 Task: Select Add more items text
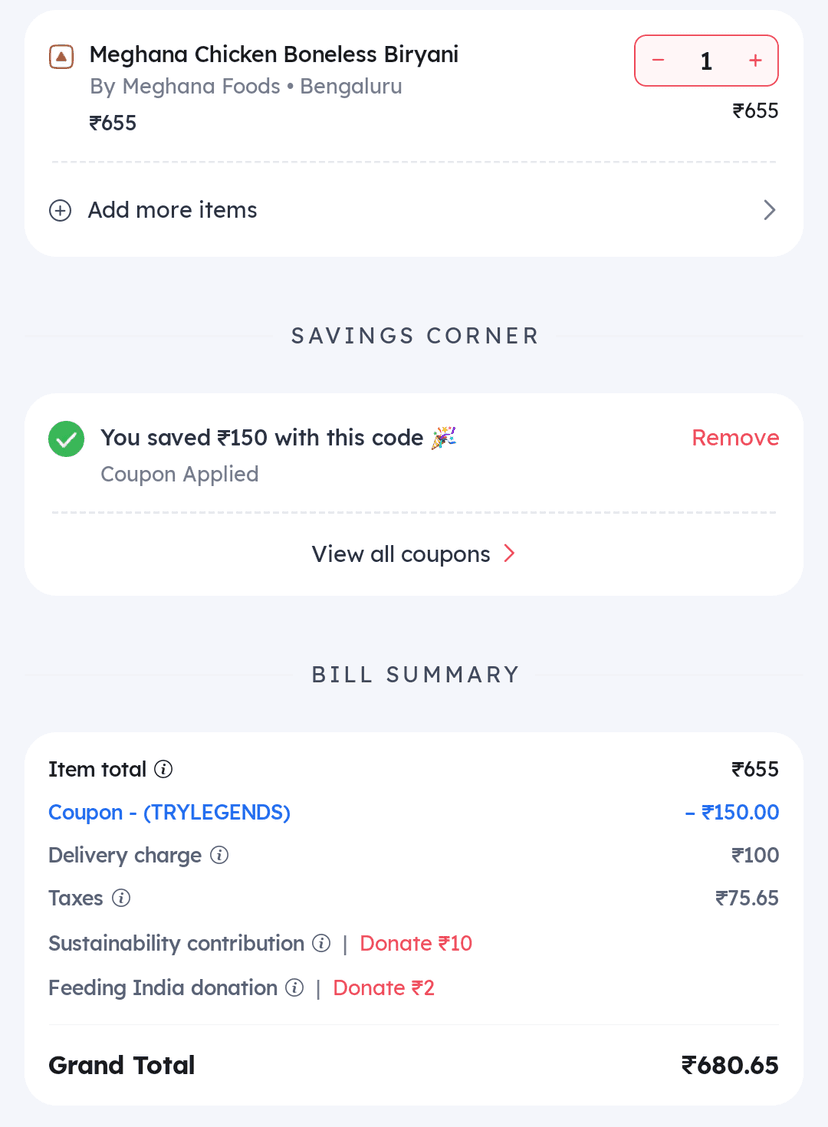[172, 210]
